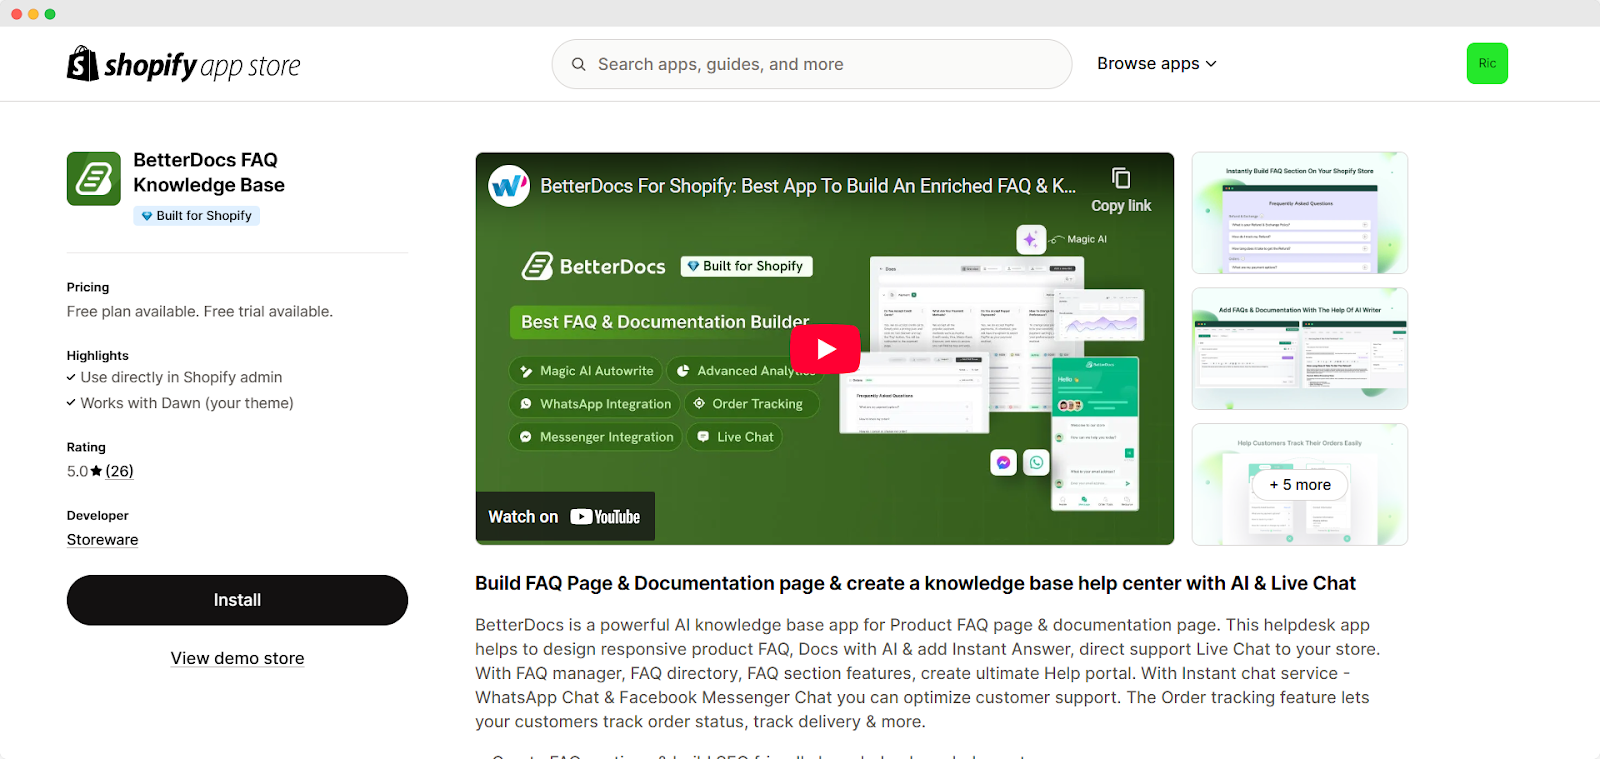Open the video title link
The width and height of the screenshot is (1600, 759).
coord(808,186)
